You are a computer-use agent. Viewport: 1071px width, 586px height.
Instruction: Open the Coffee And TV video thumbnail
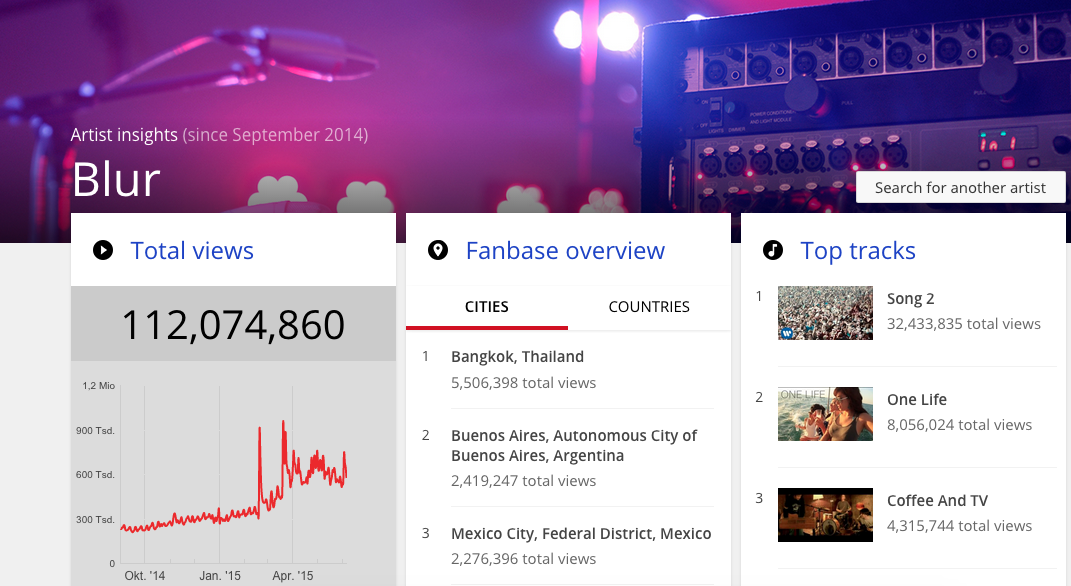pos(825,515)
